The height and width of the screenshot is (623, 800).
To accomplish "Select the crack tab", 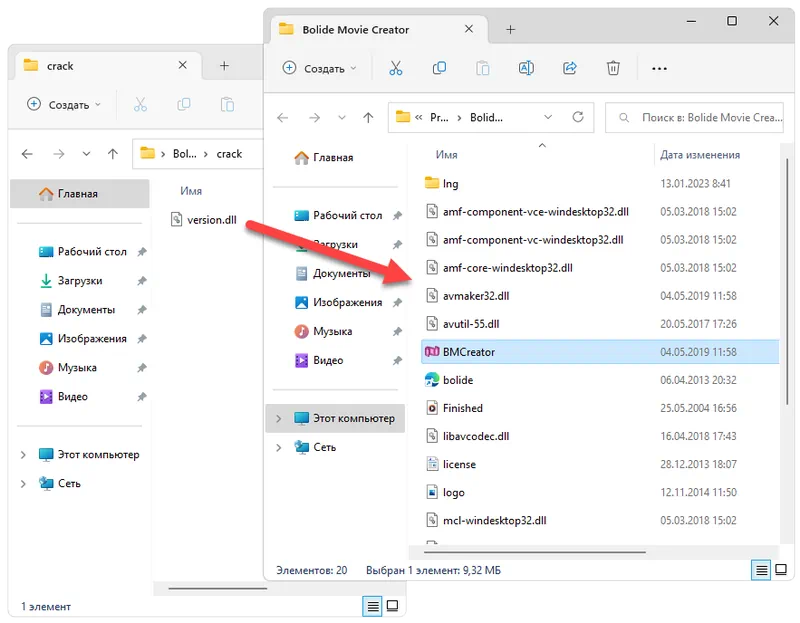I will [107, 66].
